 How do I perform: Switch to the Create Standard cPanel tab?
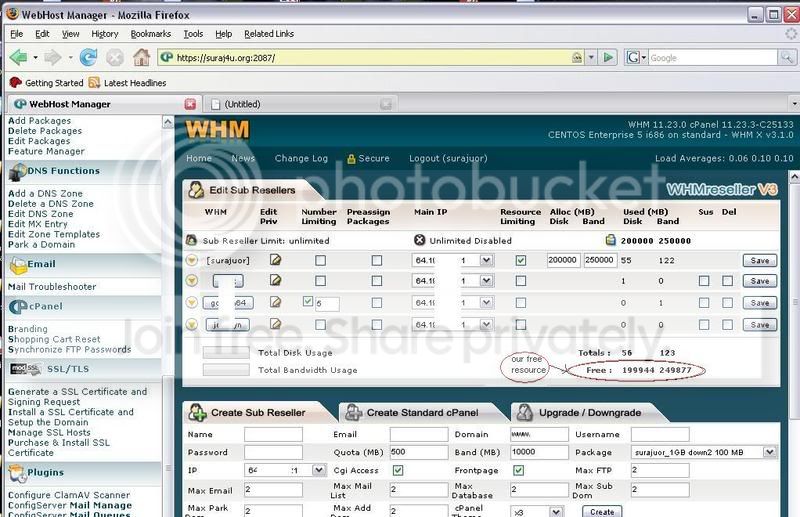(x=422, y=412)
